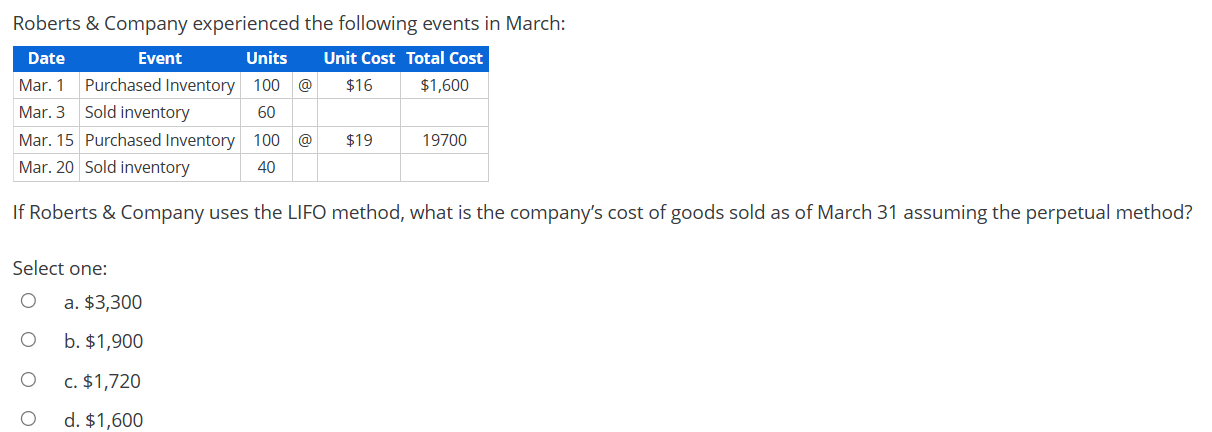
Task: Click the 19700 total cost cell
Action: click(444, 140)
